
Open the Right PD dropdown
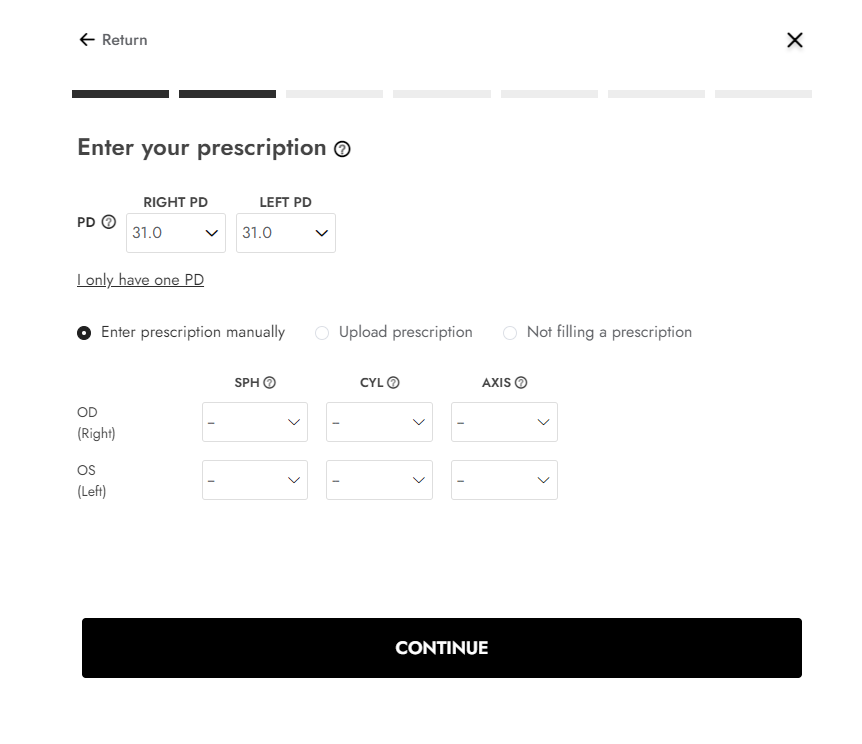pyautogui.click(x=176, y=233)
